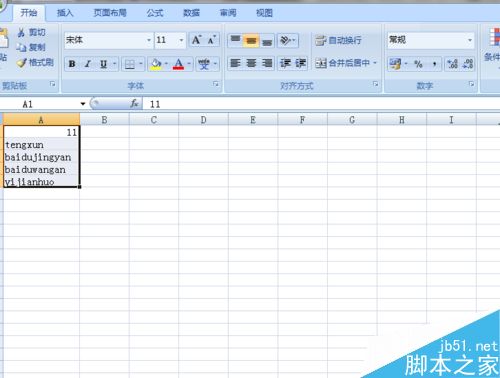Click the insert function fx button

tap(134, 104)
